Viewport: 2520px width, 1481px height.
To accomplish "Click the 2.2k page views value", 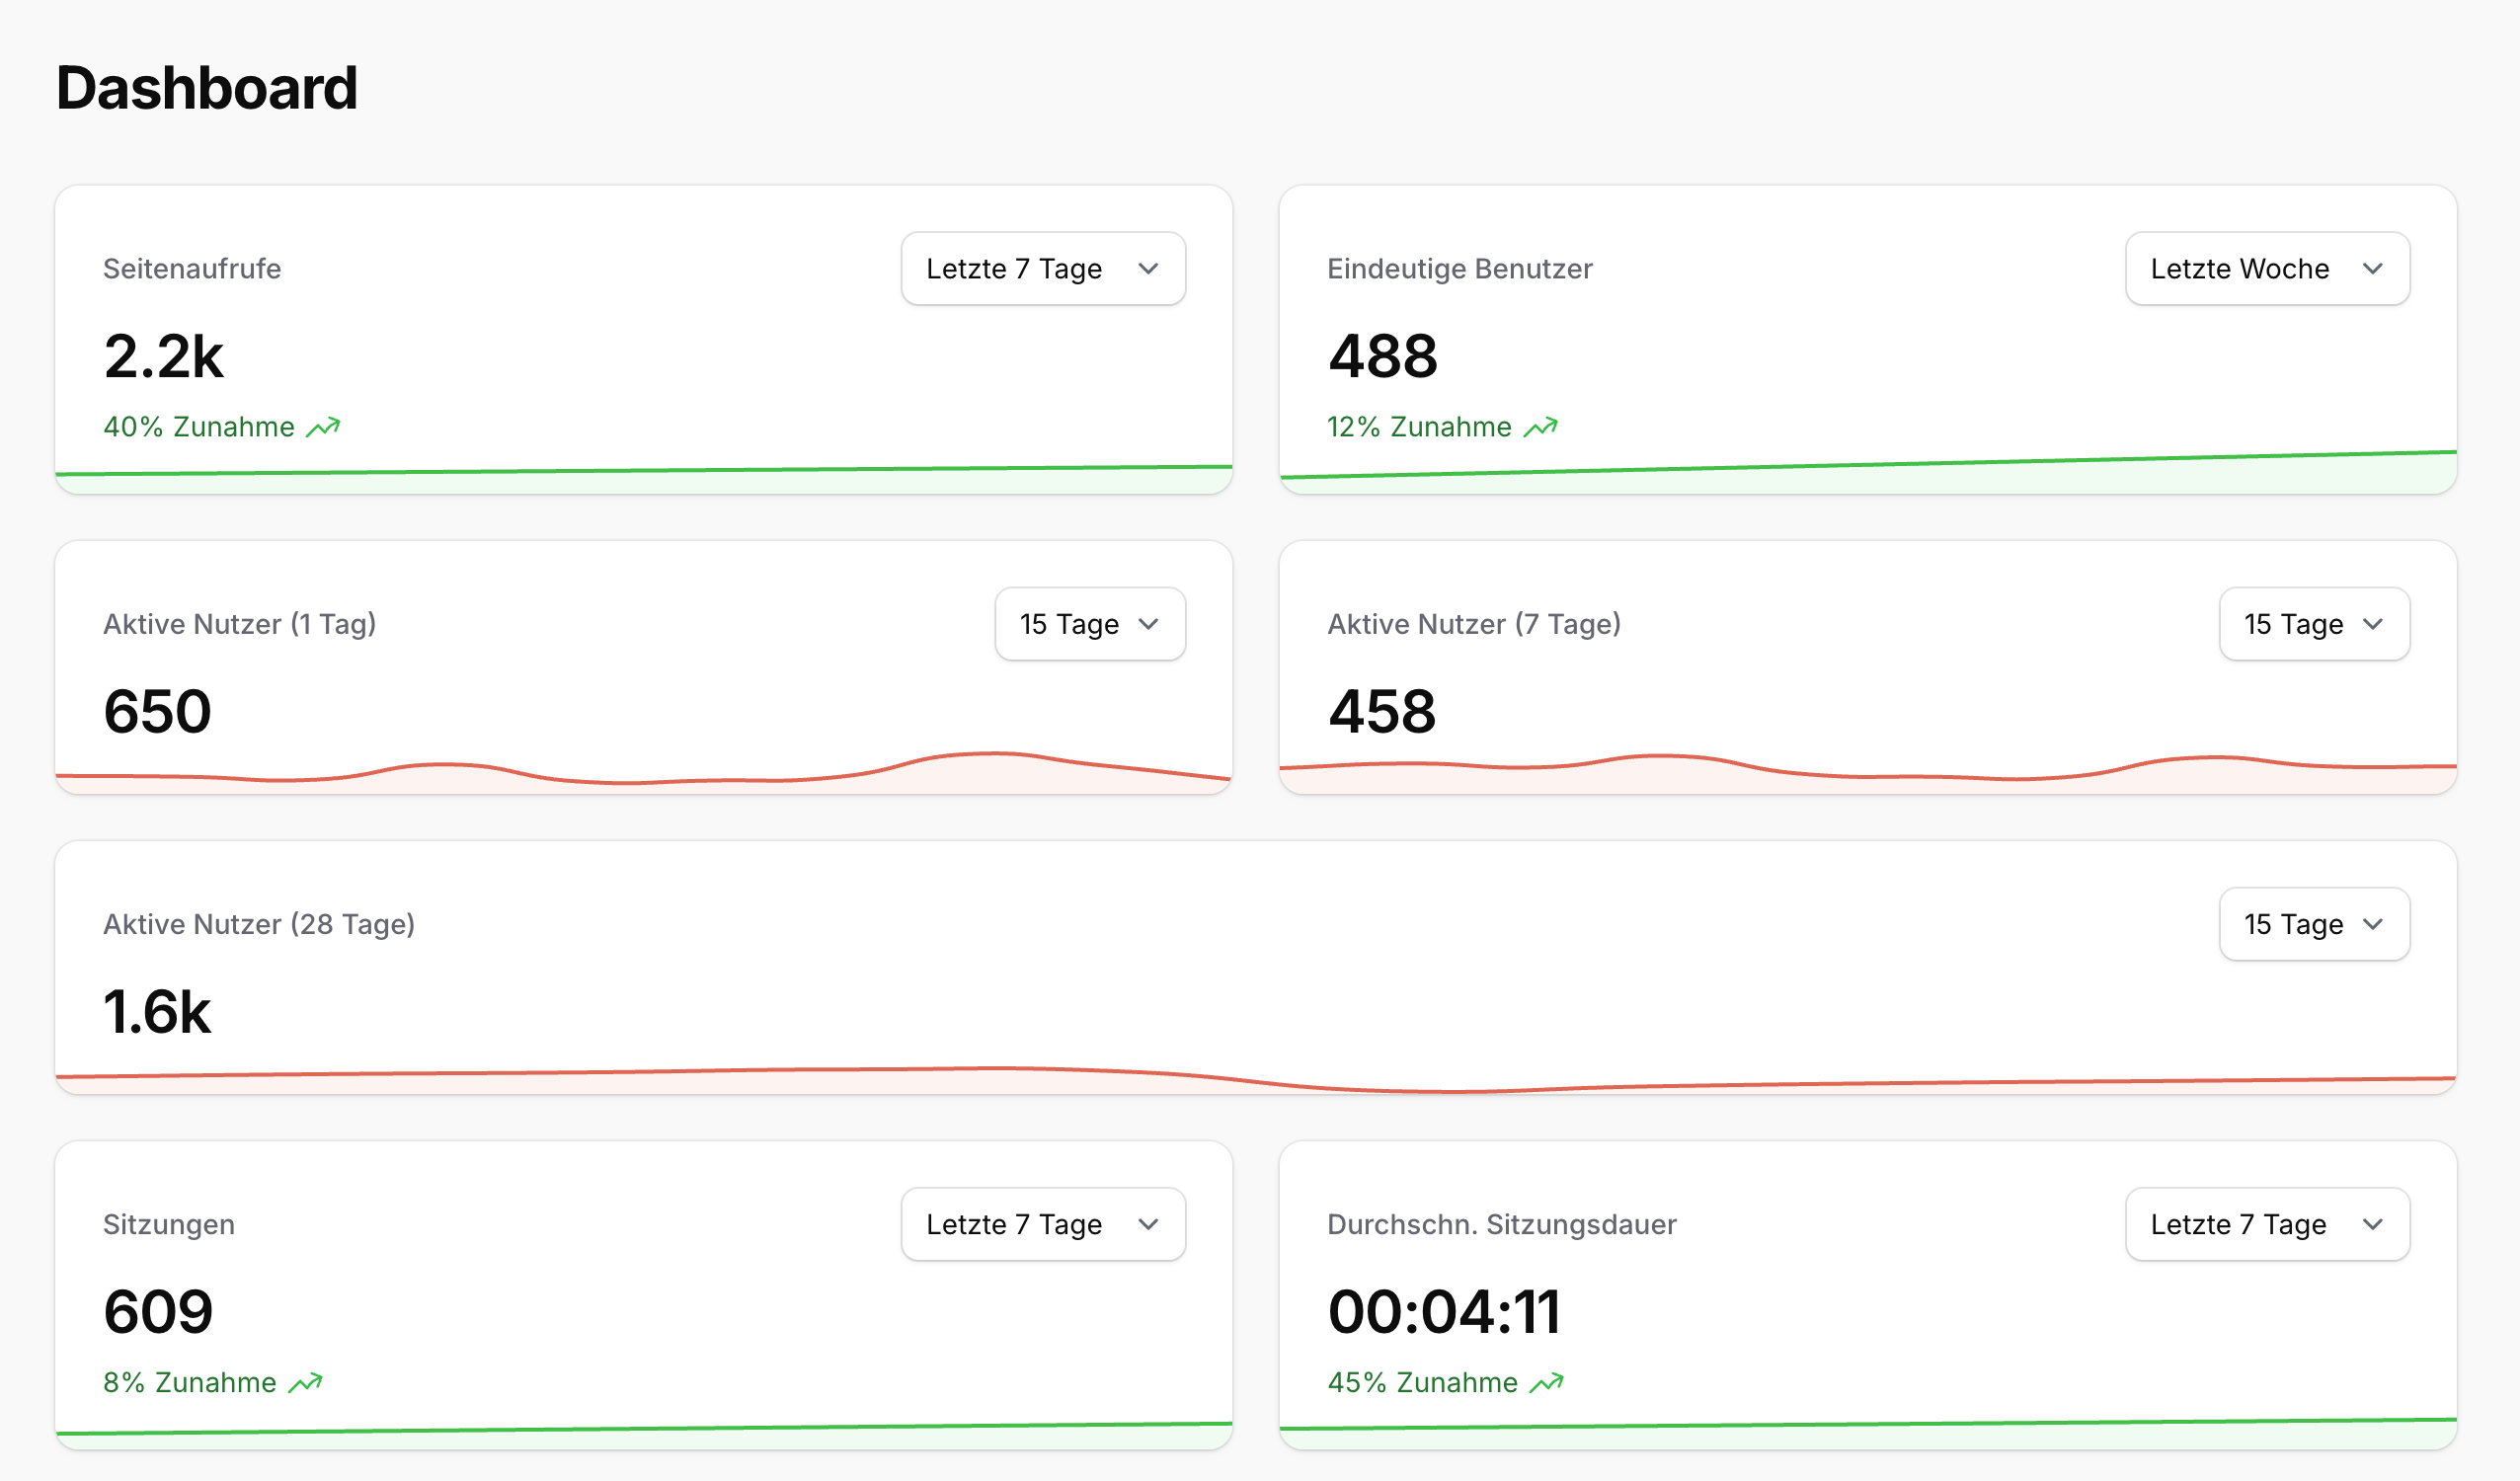I will pyautogui.click(x=163, y=357).
